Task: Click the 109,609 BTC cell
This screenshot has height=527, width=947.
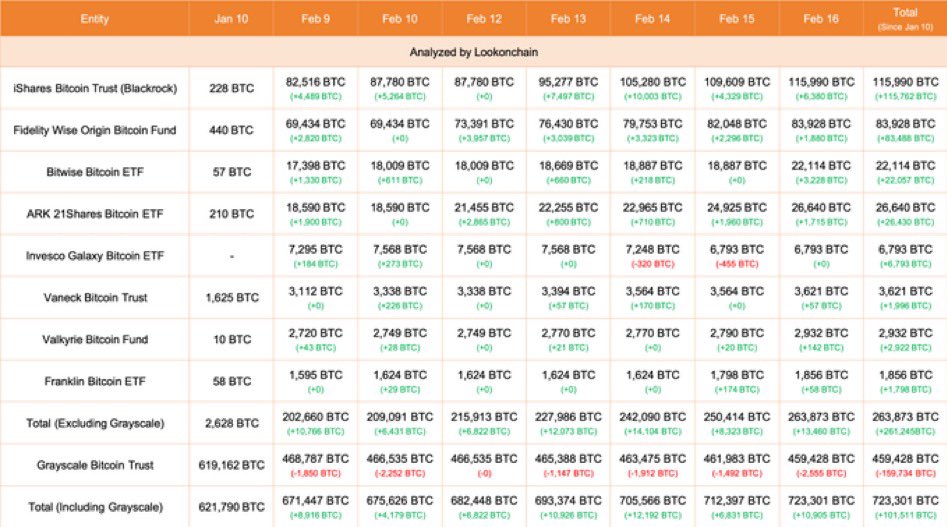Action: click(x=737, y=88)
